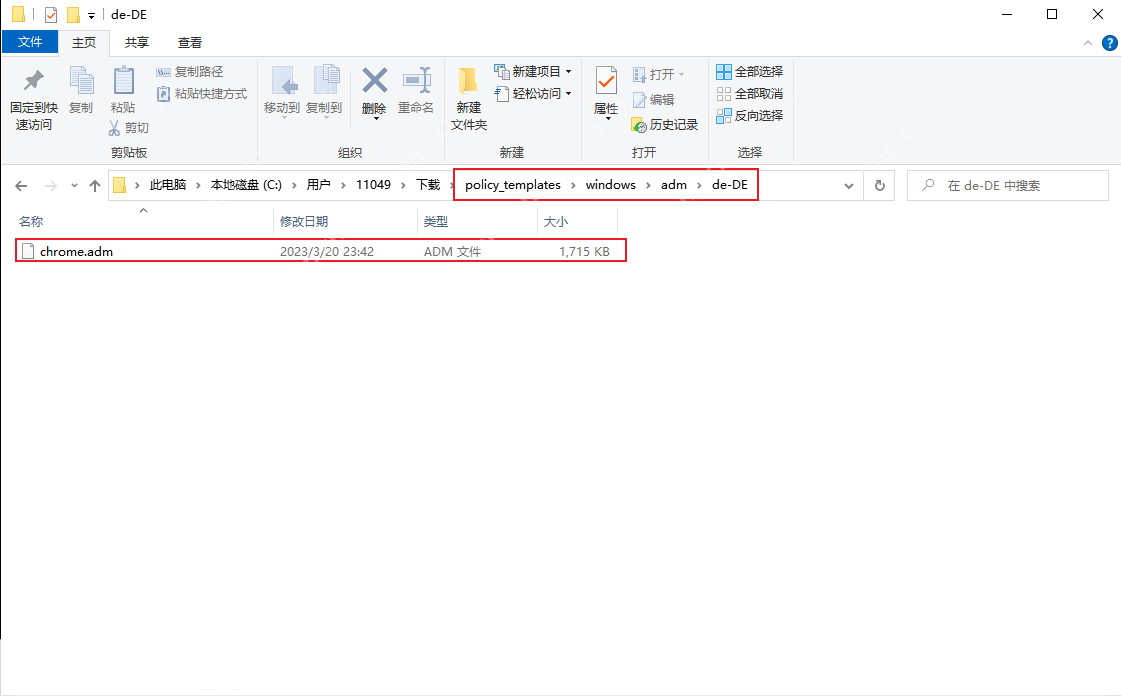Refresh the folder view
This screenshot has height=696, width=1121.
click(880, 186)
